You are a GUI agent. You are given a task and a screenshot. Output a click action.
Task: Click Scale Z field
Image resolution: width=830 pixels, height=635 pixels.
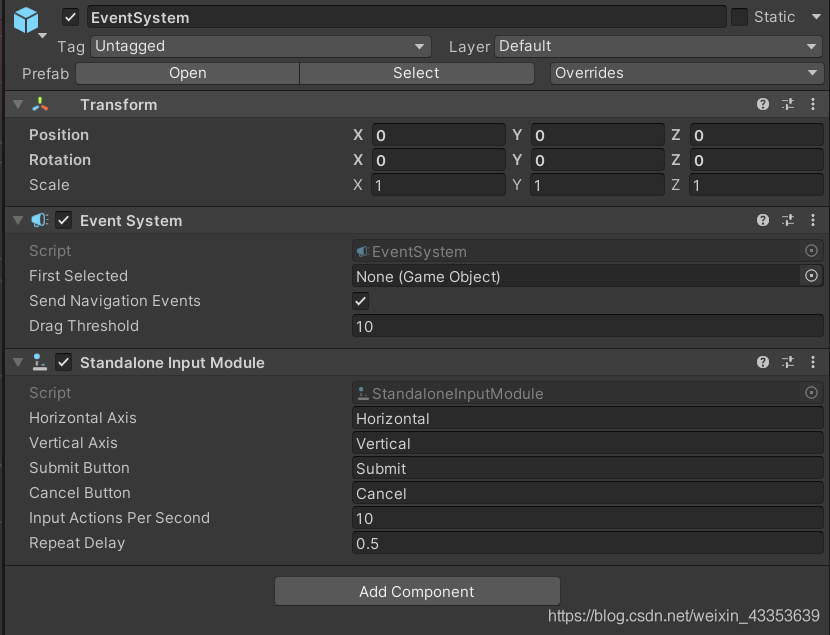tap(756, 185)
